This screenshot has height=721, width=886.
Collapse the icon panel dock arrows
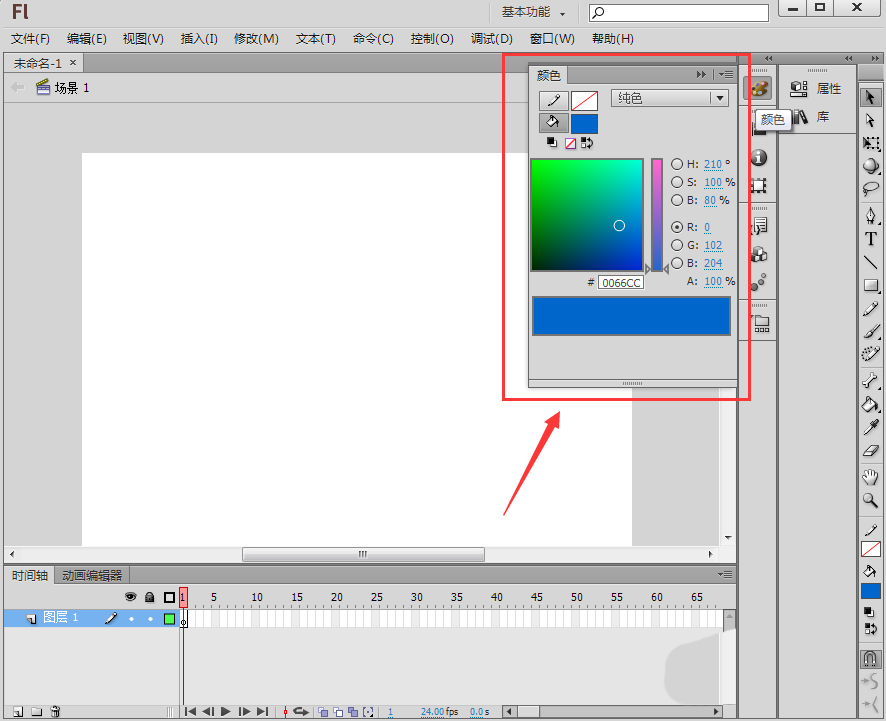click(768, 58)
